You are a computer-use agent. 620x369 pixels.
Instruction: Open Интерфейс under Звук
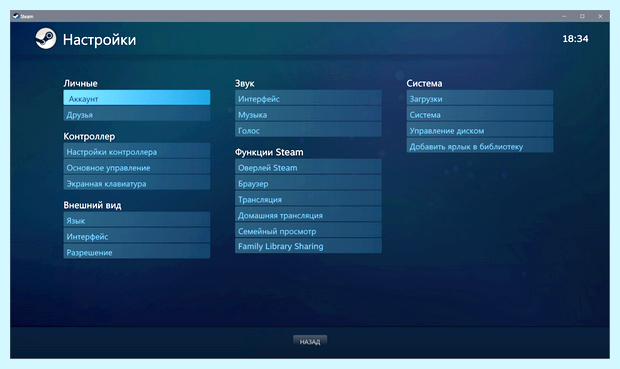pos(308,98)
